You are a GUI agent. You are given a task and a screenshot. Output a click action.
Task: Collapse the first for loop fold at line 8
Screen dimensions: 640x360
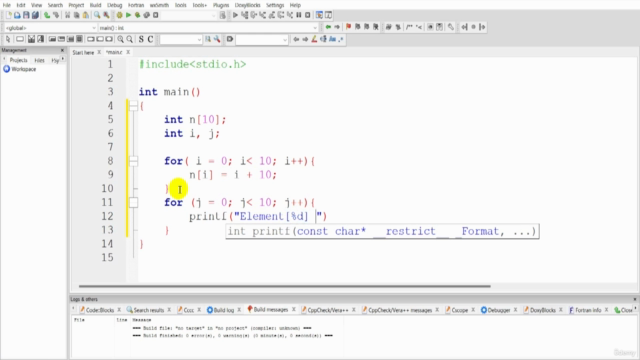(133, 161)
